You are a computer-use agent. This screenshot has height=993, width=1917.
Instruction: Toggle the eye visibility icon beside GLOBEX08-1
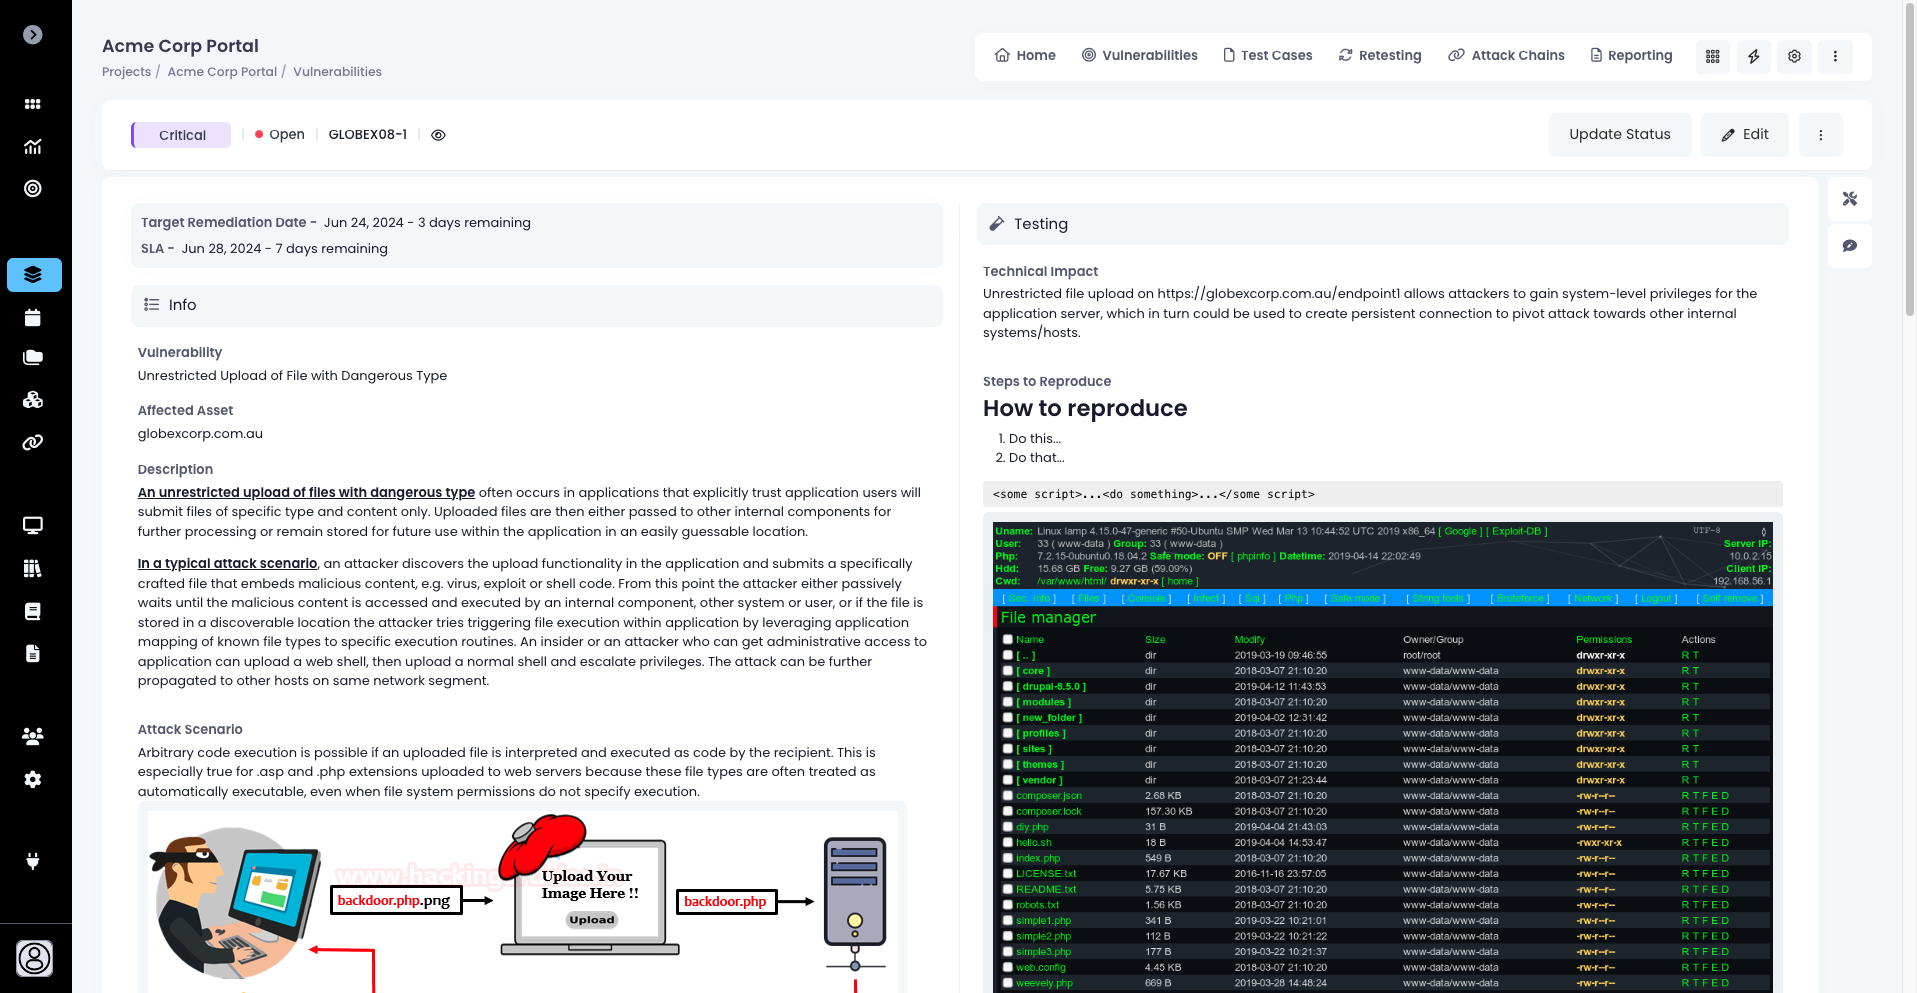pyautogui.click(x=438, y=135)
